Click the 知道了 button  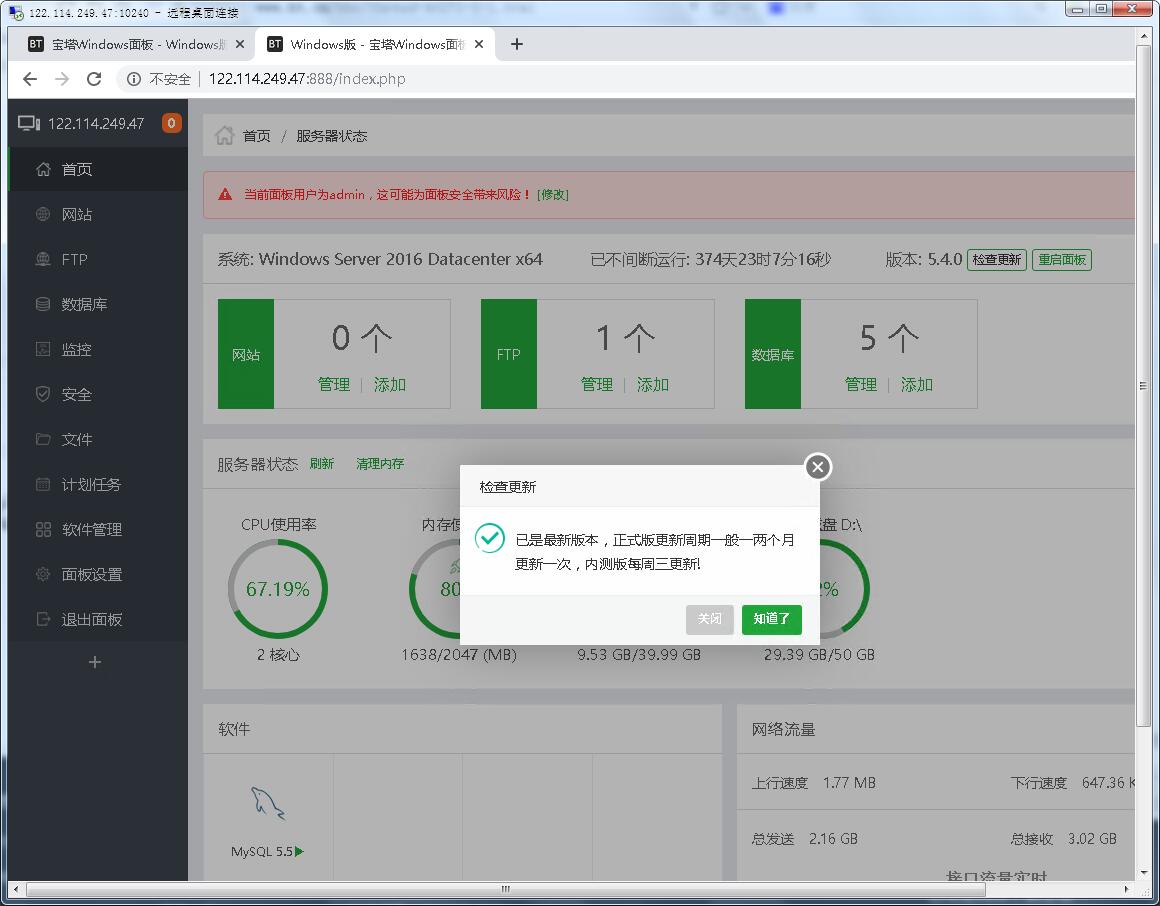pyautogui.click(x=772, y=619)
